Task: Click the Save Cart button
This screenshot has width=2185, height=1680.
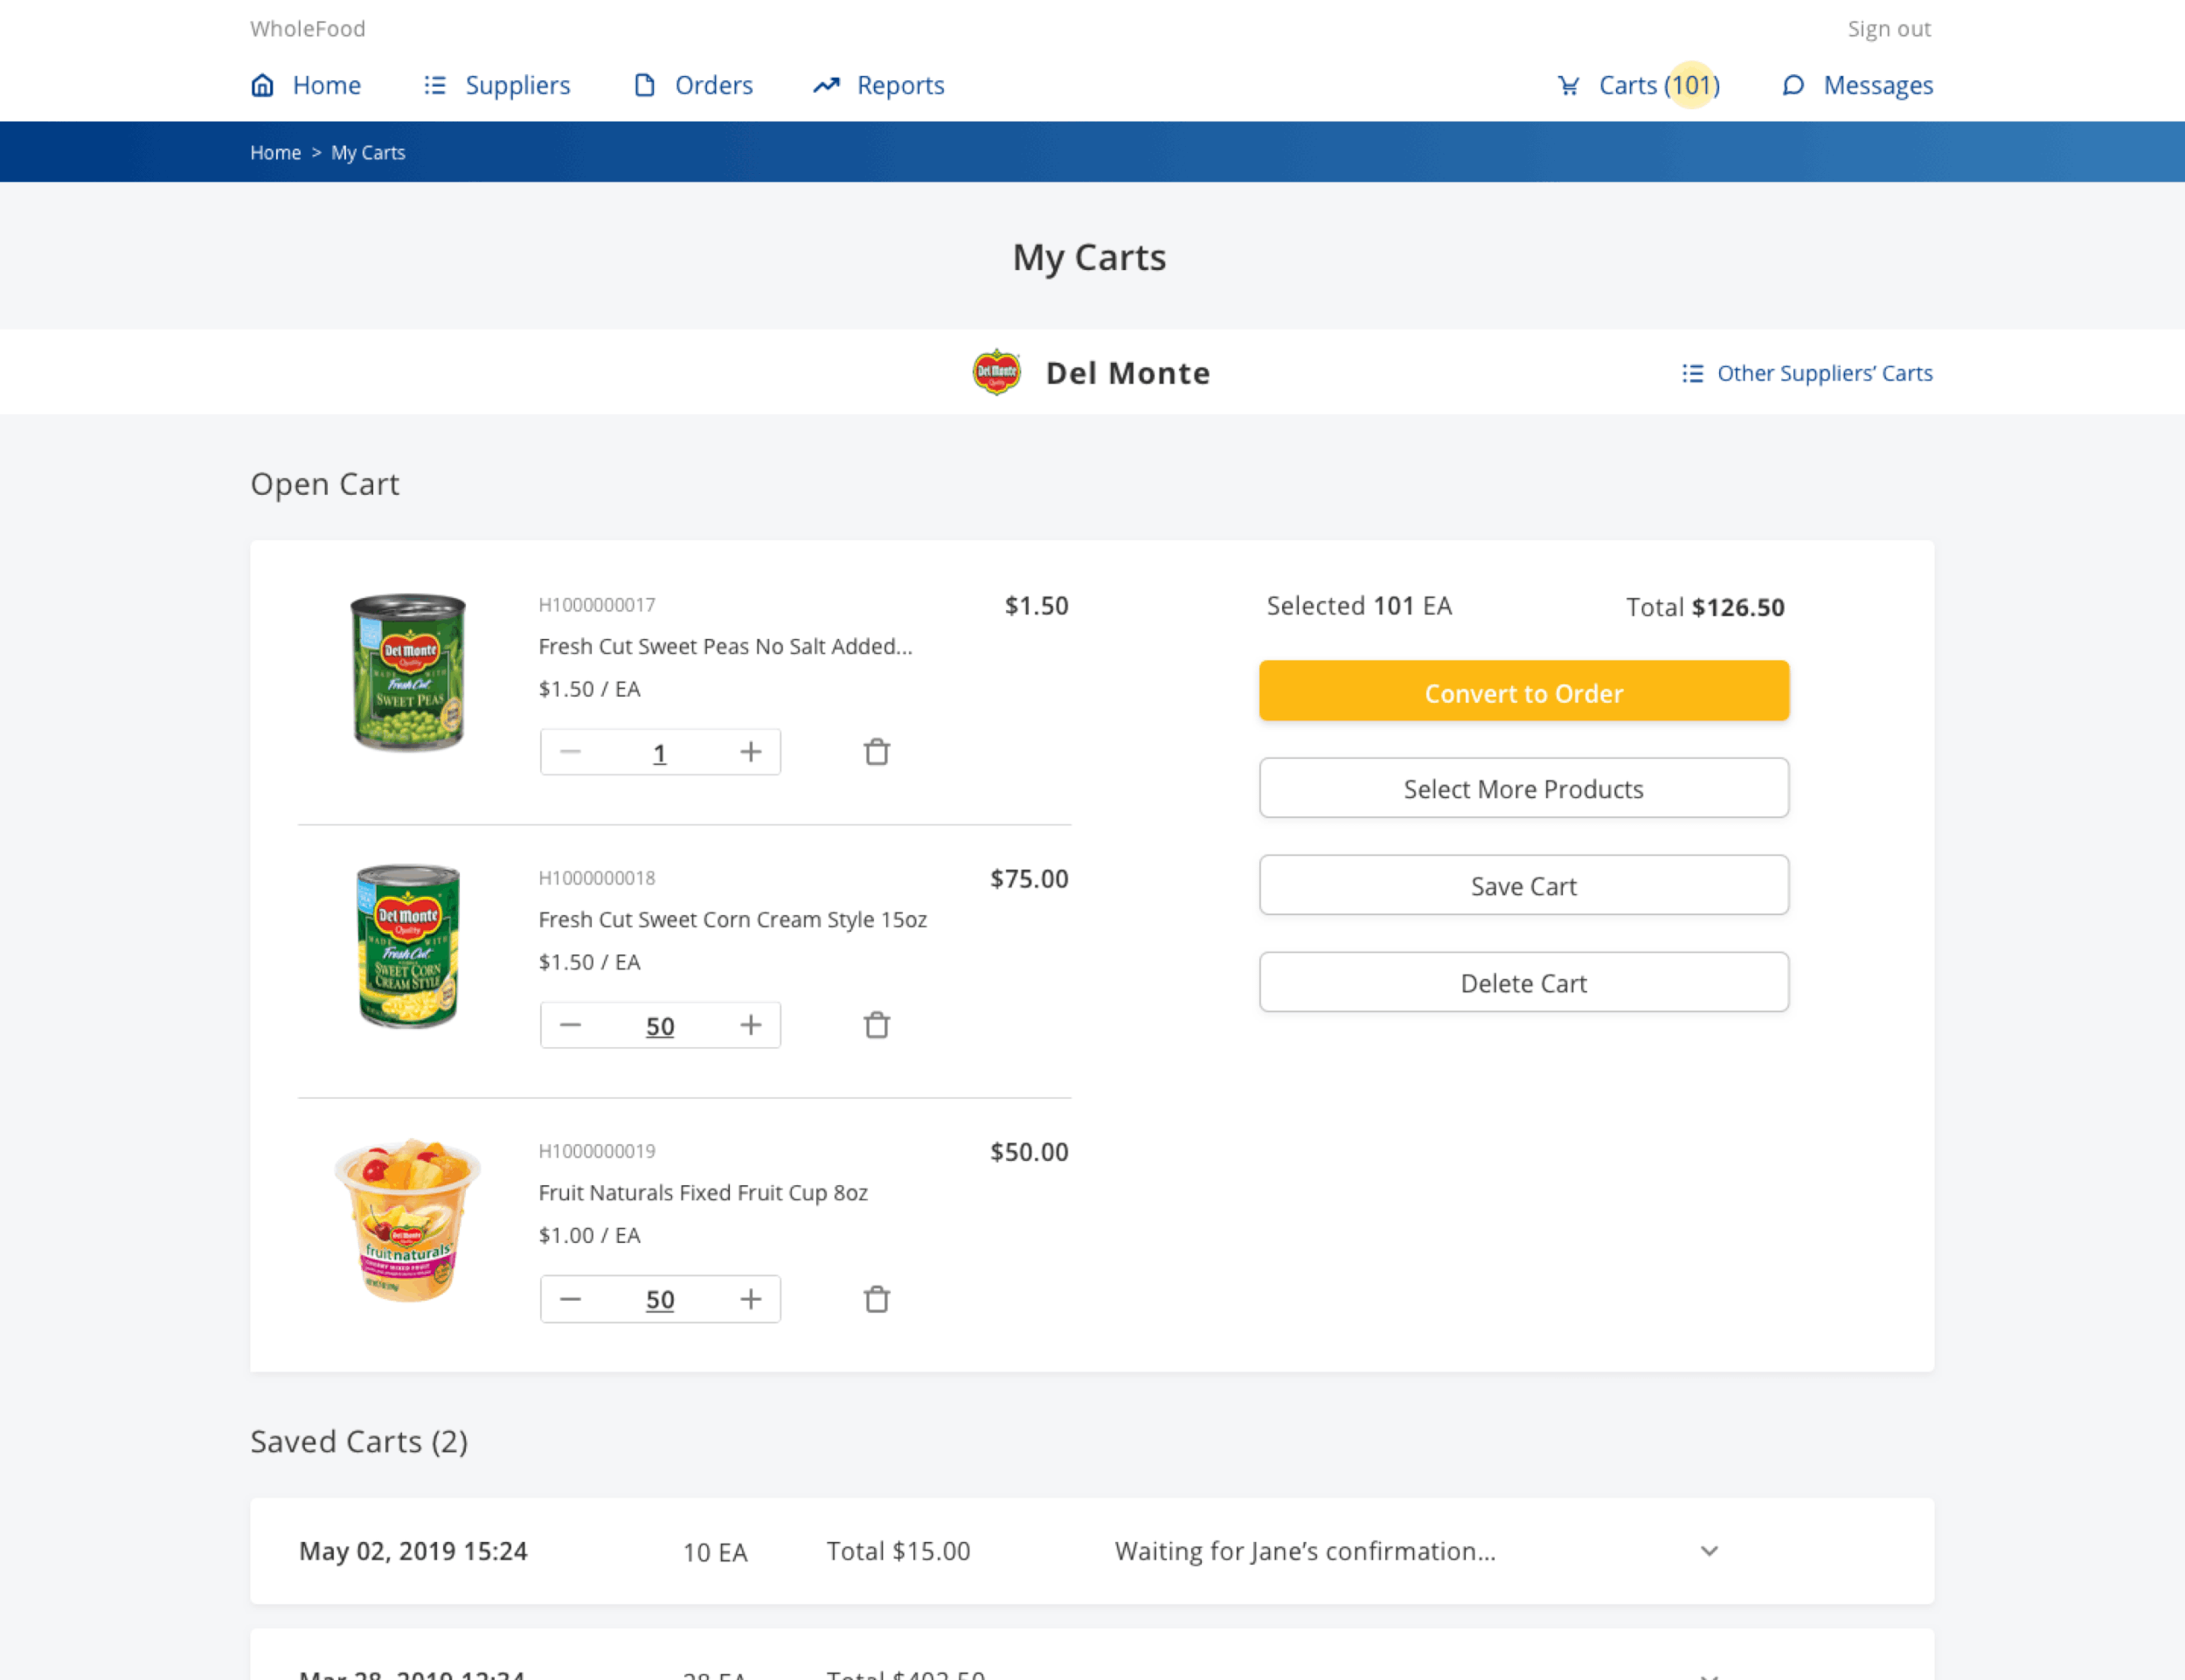Action: 1523,885
